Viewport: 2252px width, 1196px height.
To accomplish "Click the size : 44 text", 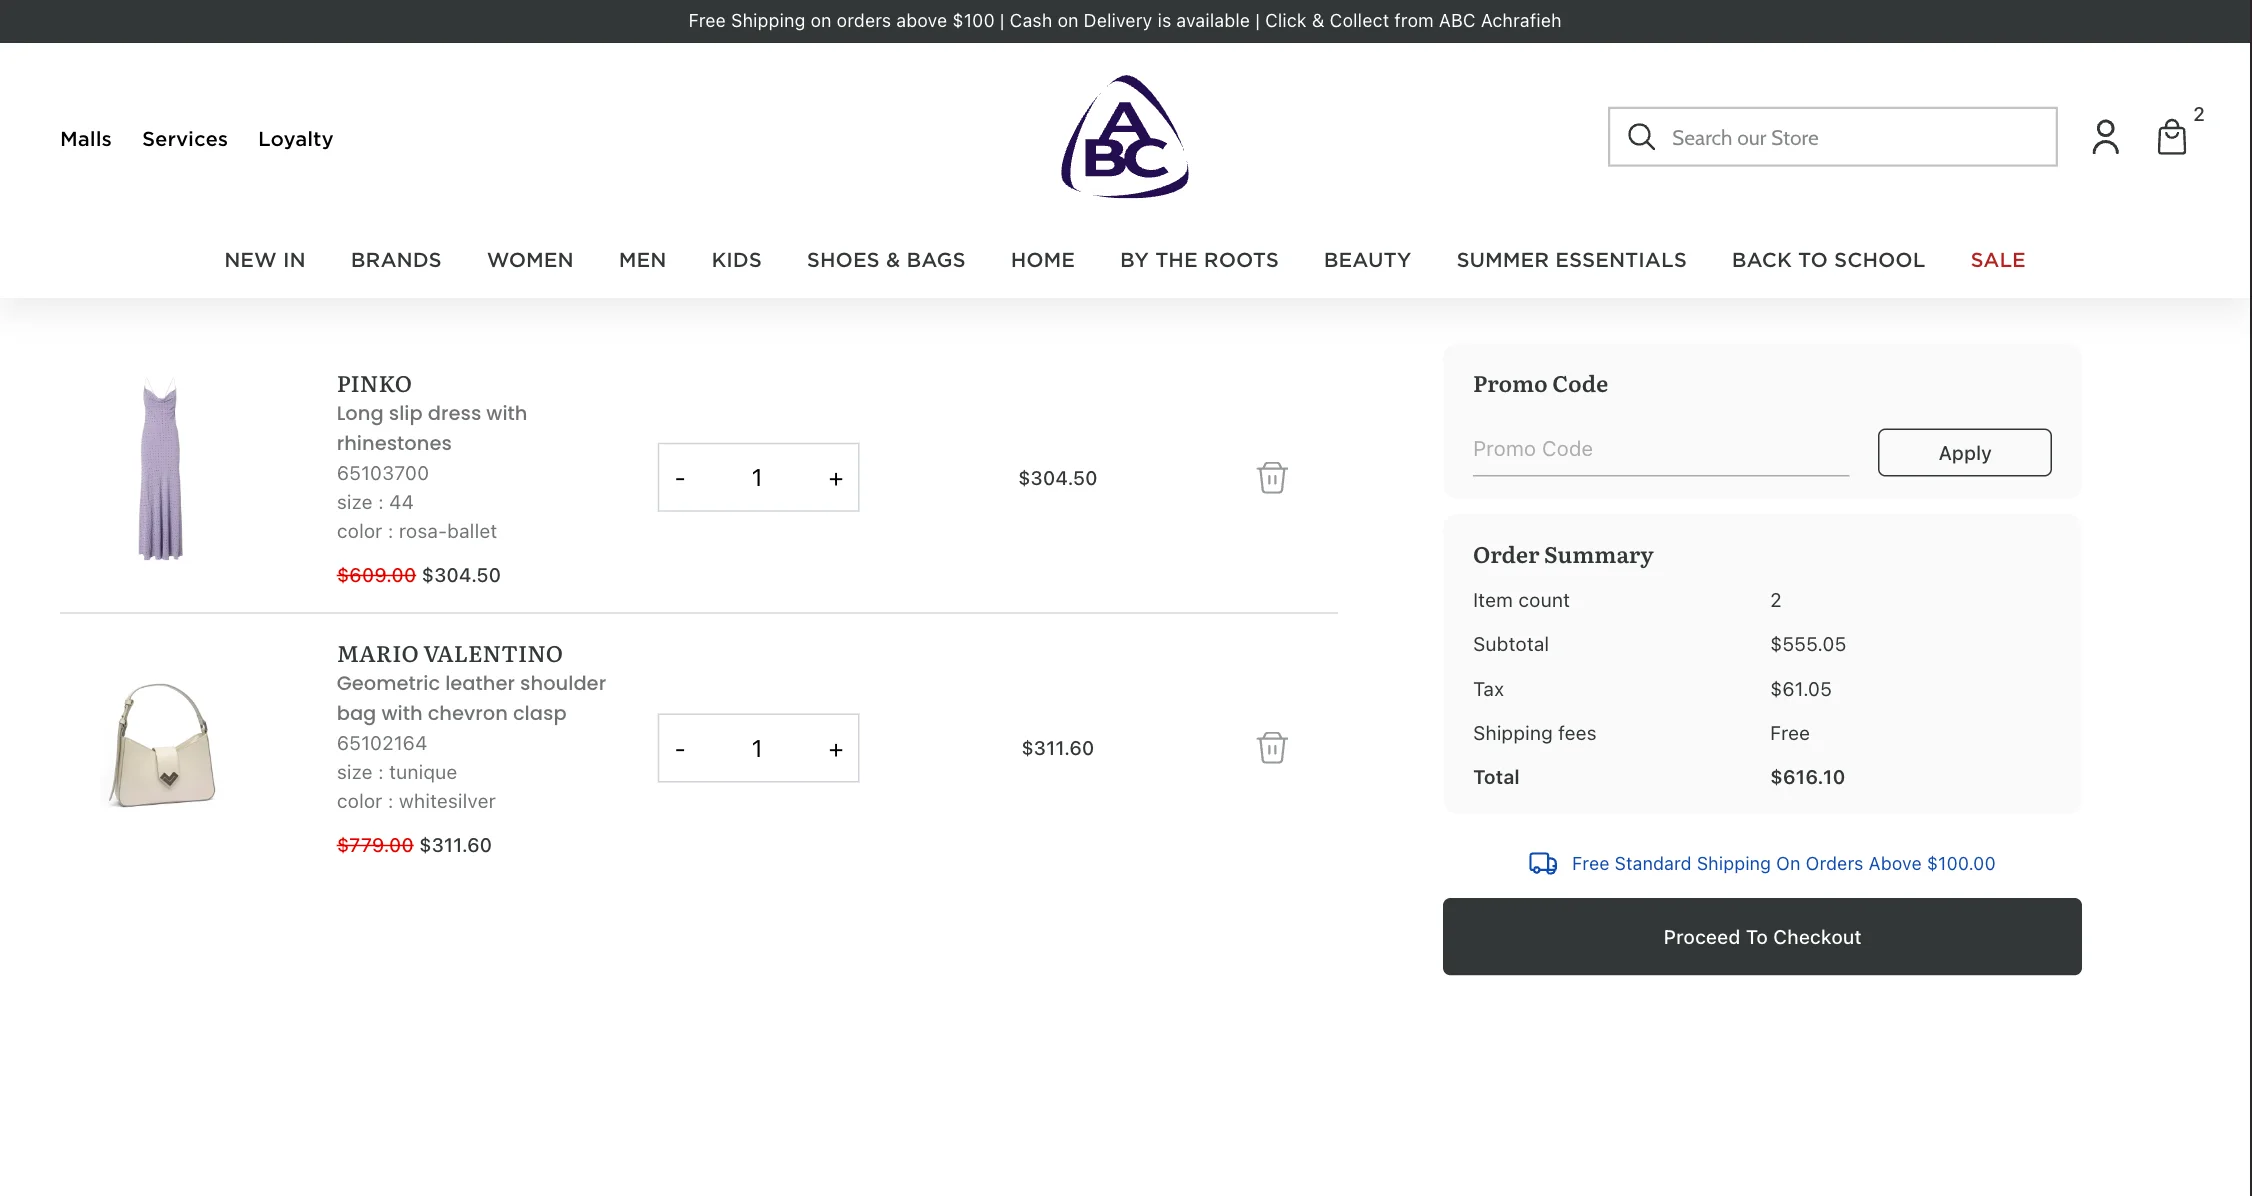I will coord(375,502).
